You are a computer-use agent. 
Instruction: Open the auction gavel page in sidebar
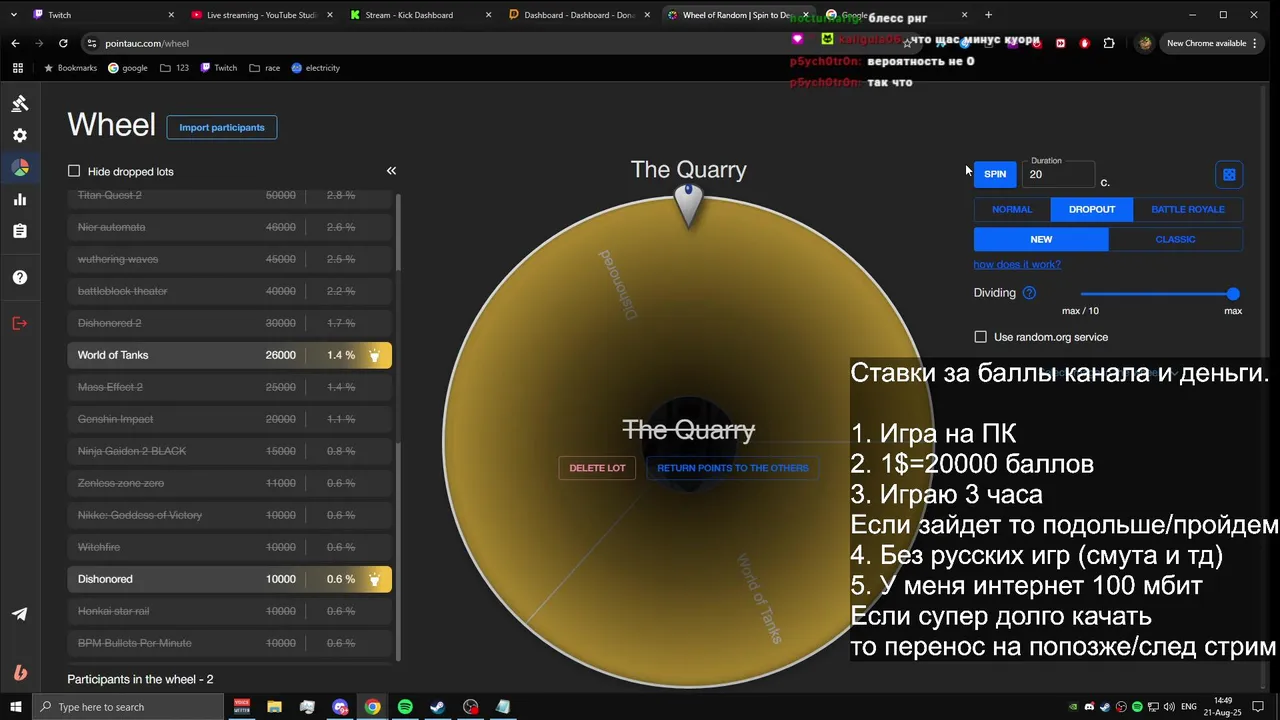20,103
